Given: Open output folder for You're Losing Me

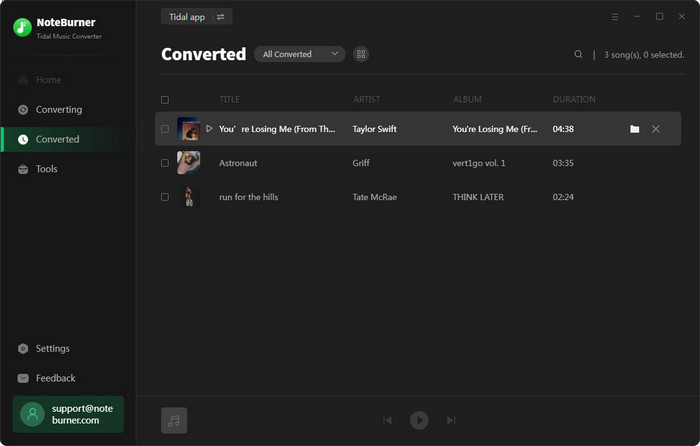Looking at the screenshot, I should point(634,129).
